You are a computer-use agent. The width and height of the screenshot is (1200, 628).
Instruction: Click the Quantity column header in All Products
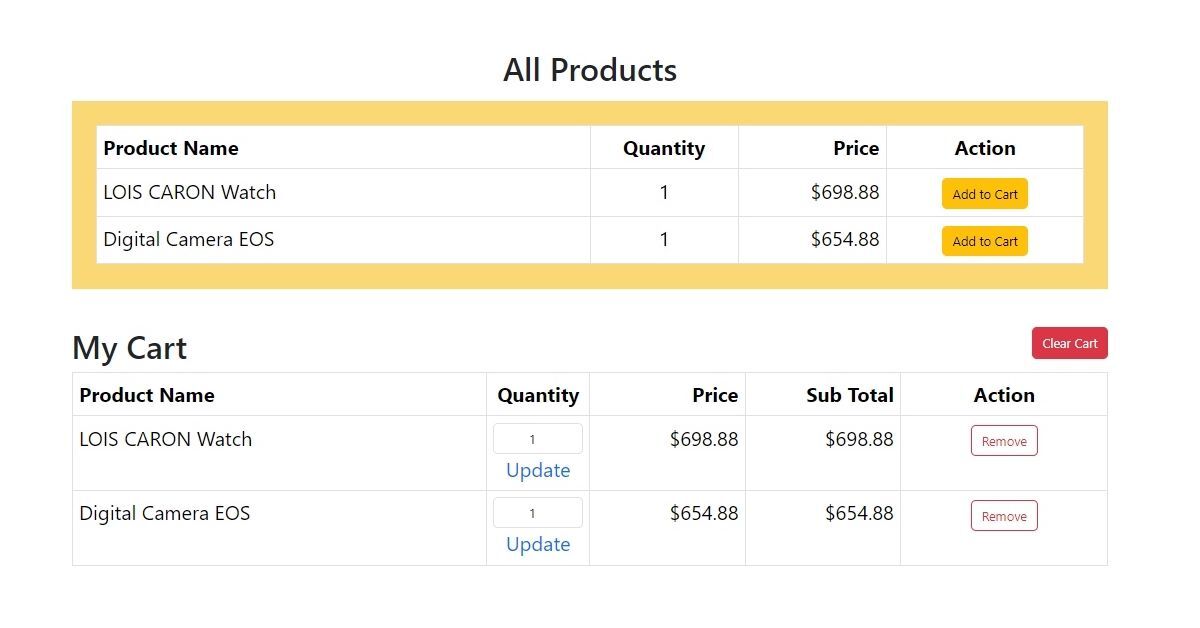tap(664, 148)
